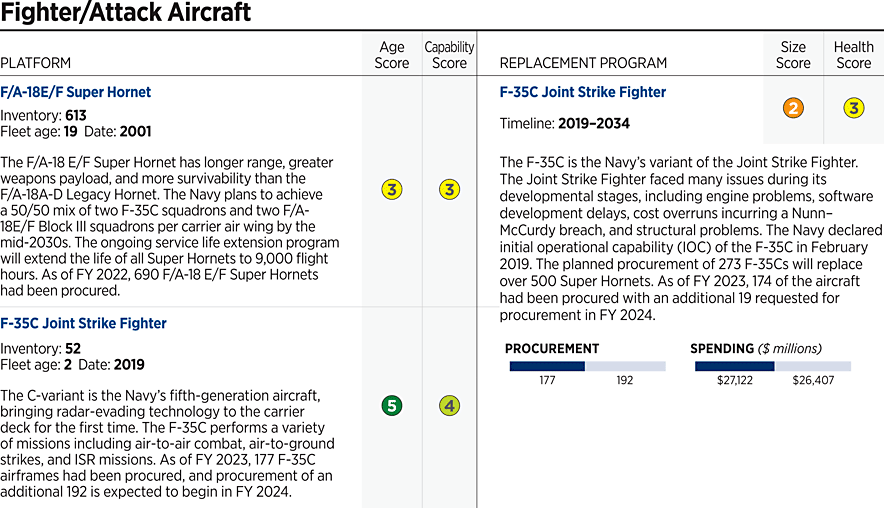Select the Health Score column header
Image resolution: width=884 pixels, height=508 pixels.
tap(853, 55)
